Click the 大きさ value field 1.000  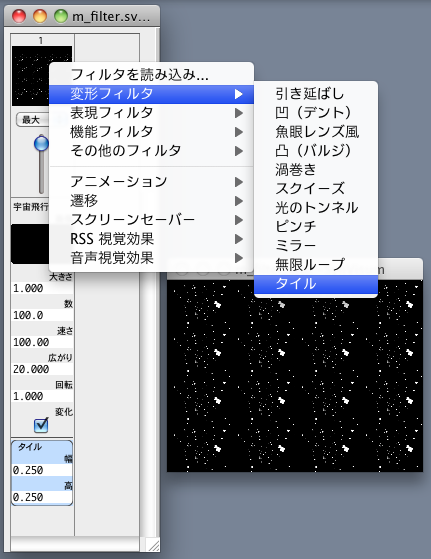(x=42, y=288)
